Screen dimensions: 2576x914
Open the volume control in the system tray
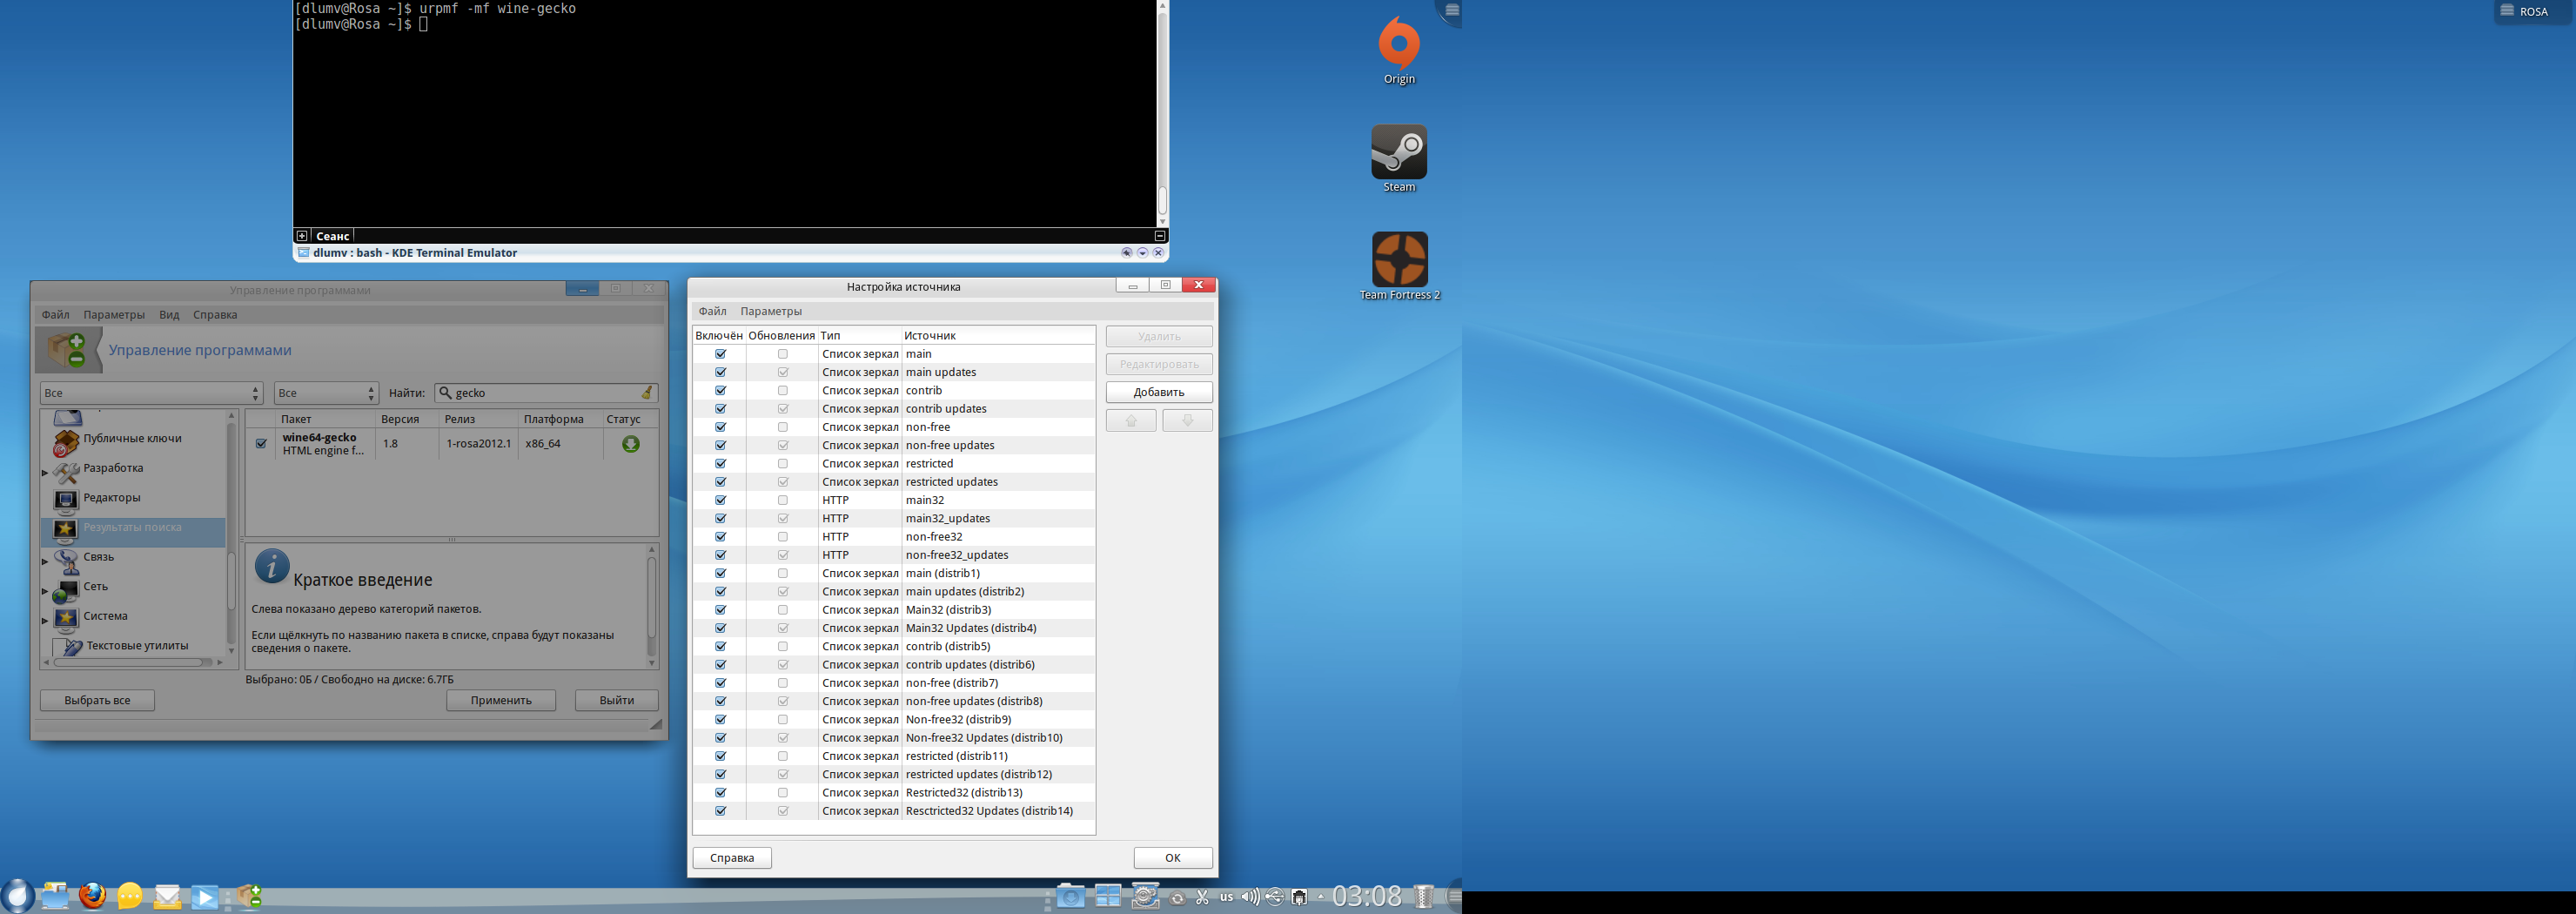point(1250,897)
